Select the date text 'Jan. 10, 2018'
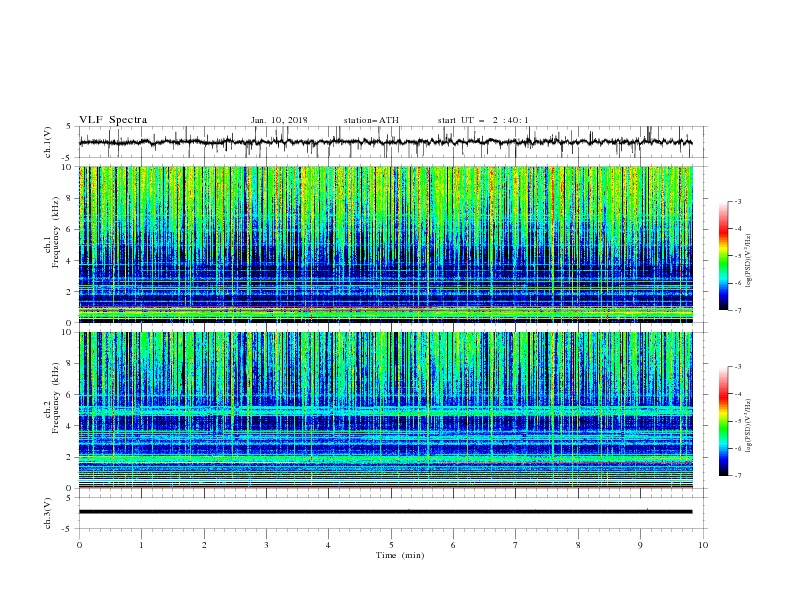792x612 pixels. point(279,120)
